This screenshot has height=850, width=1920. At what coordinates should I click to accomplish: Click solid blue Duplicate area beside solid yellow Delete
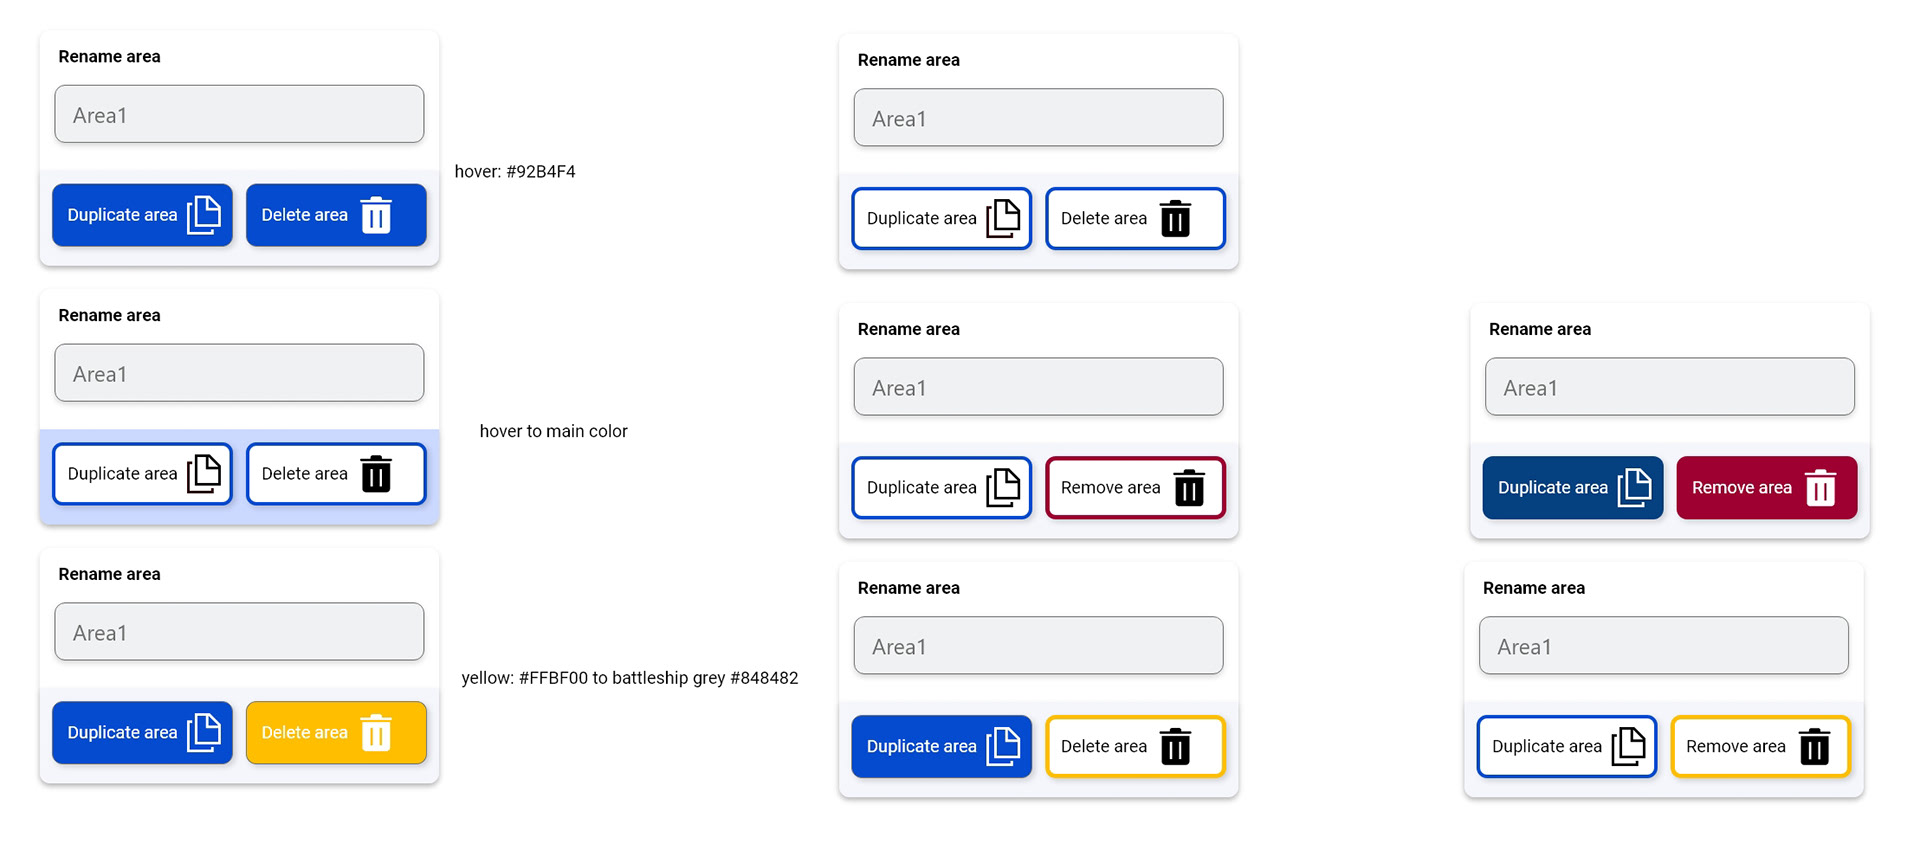[142, 732]
